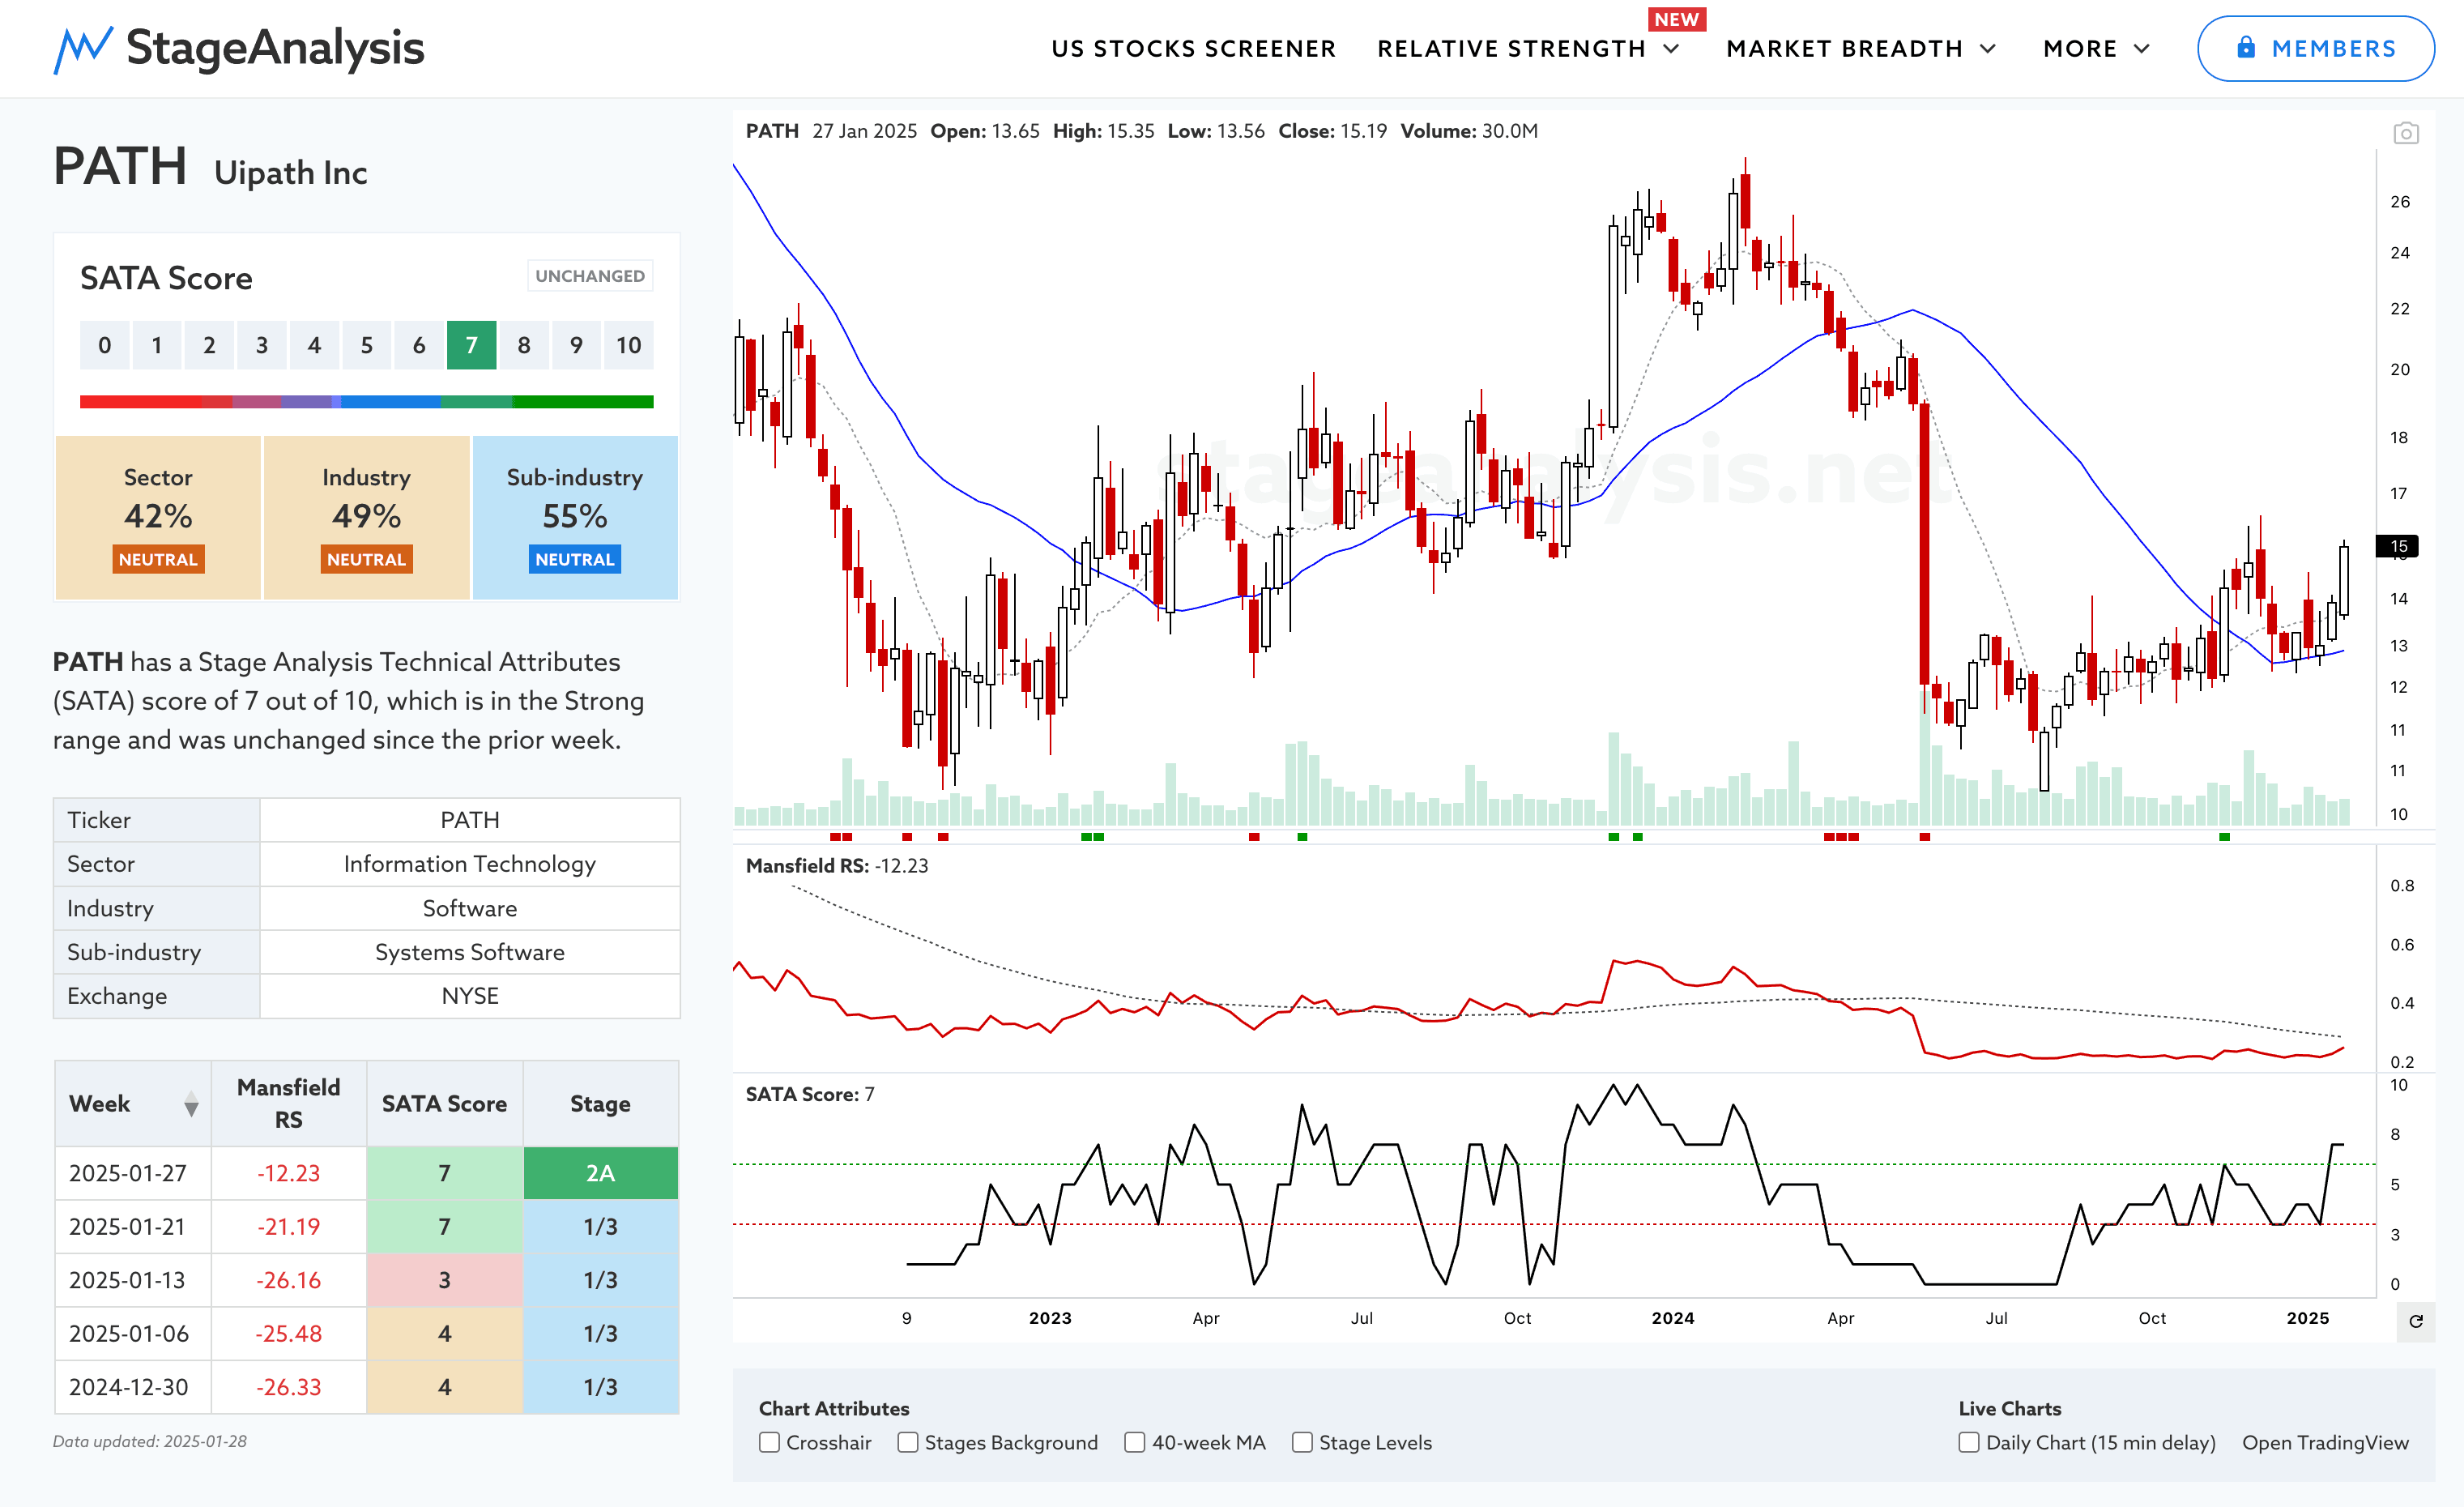The image size is (2464, 1507).
Task: Click the 2024 label on time axis
Action: click(1673, 1318)
